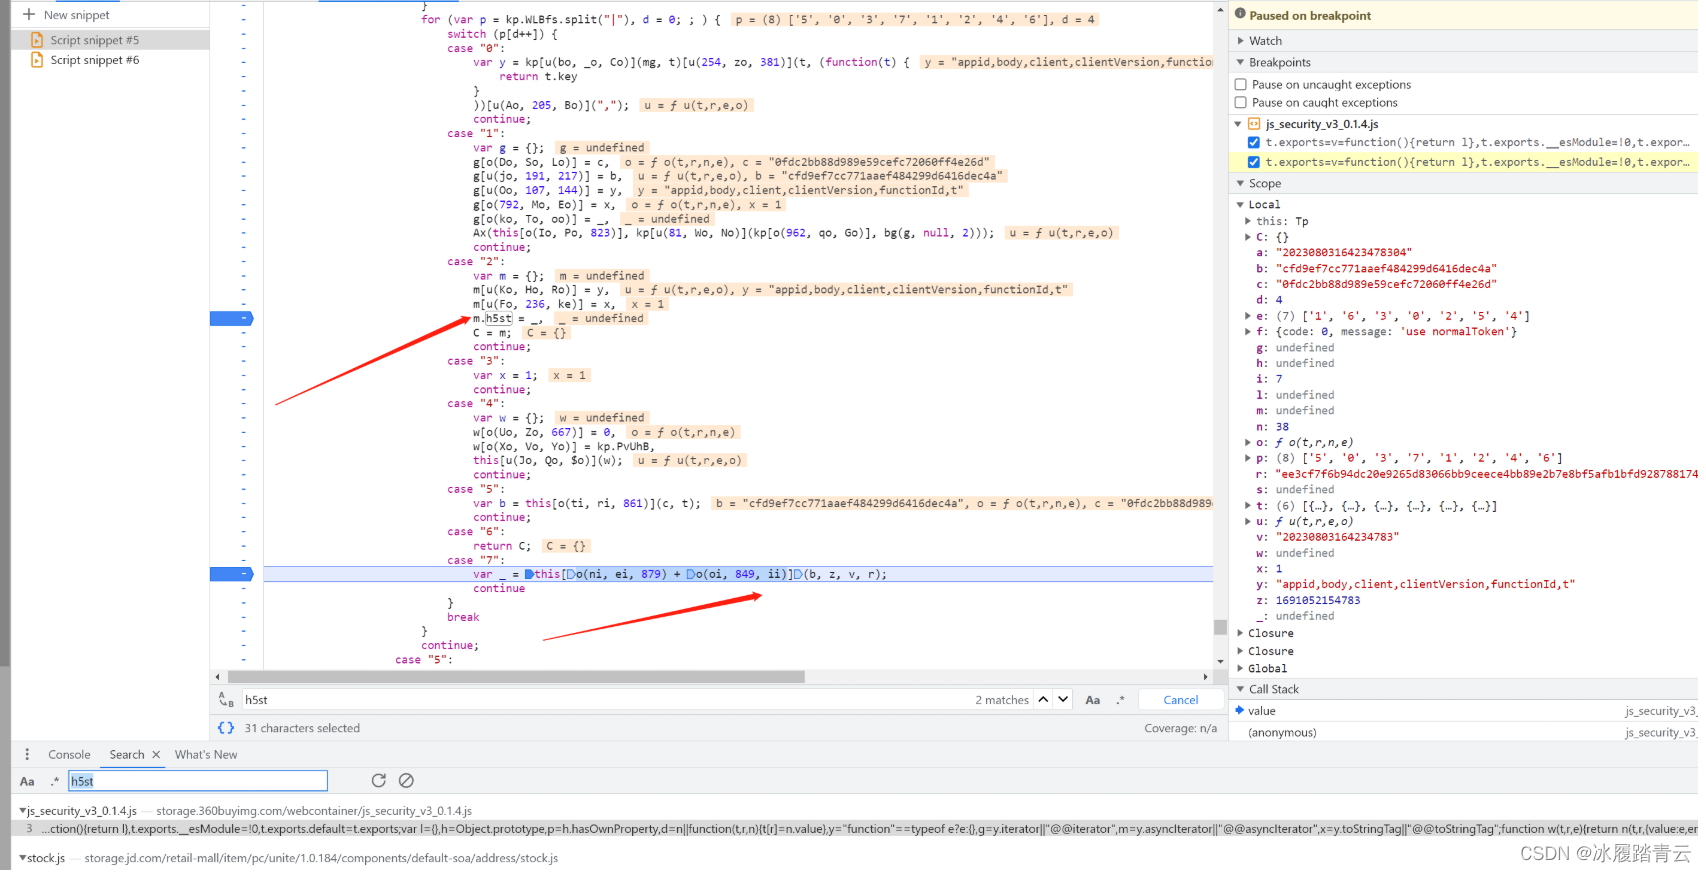The image size is (1706, 872).
Task: Click breakpoint marker at var _ line
Action: click(232, 575)
